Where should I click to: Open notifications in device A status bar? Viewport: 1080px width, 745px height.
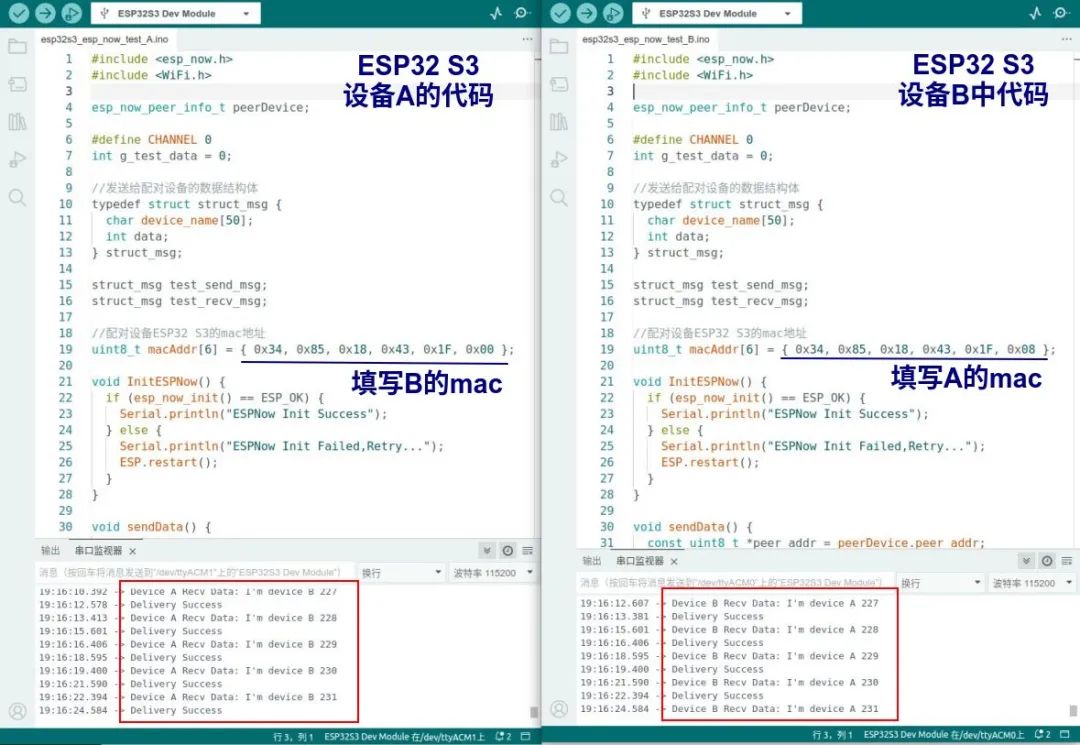click(503, 737)
